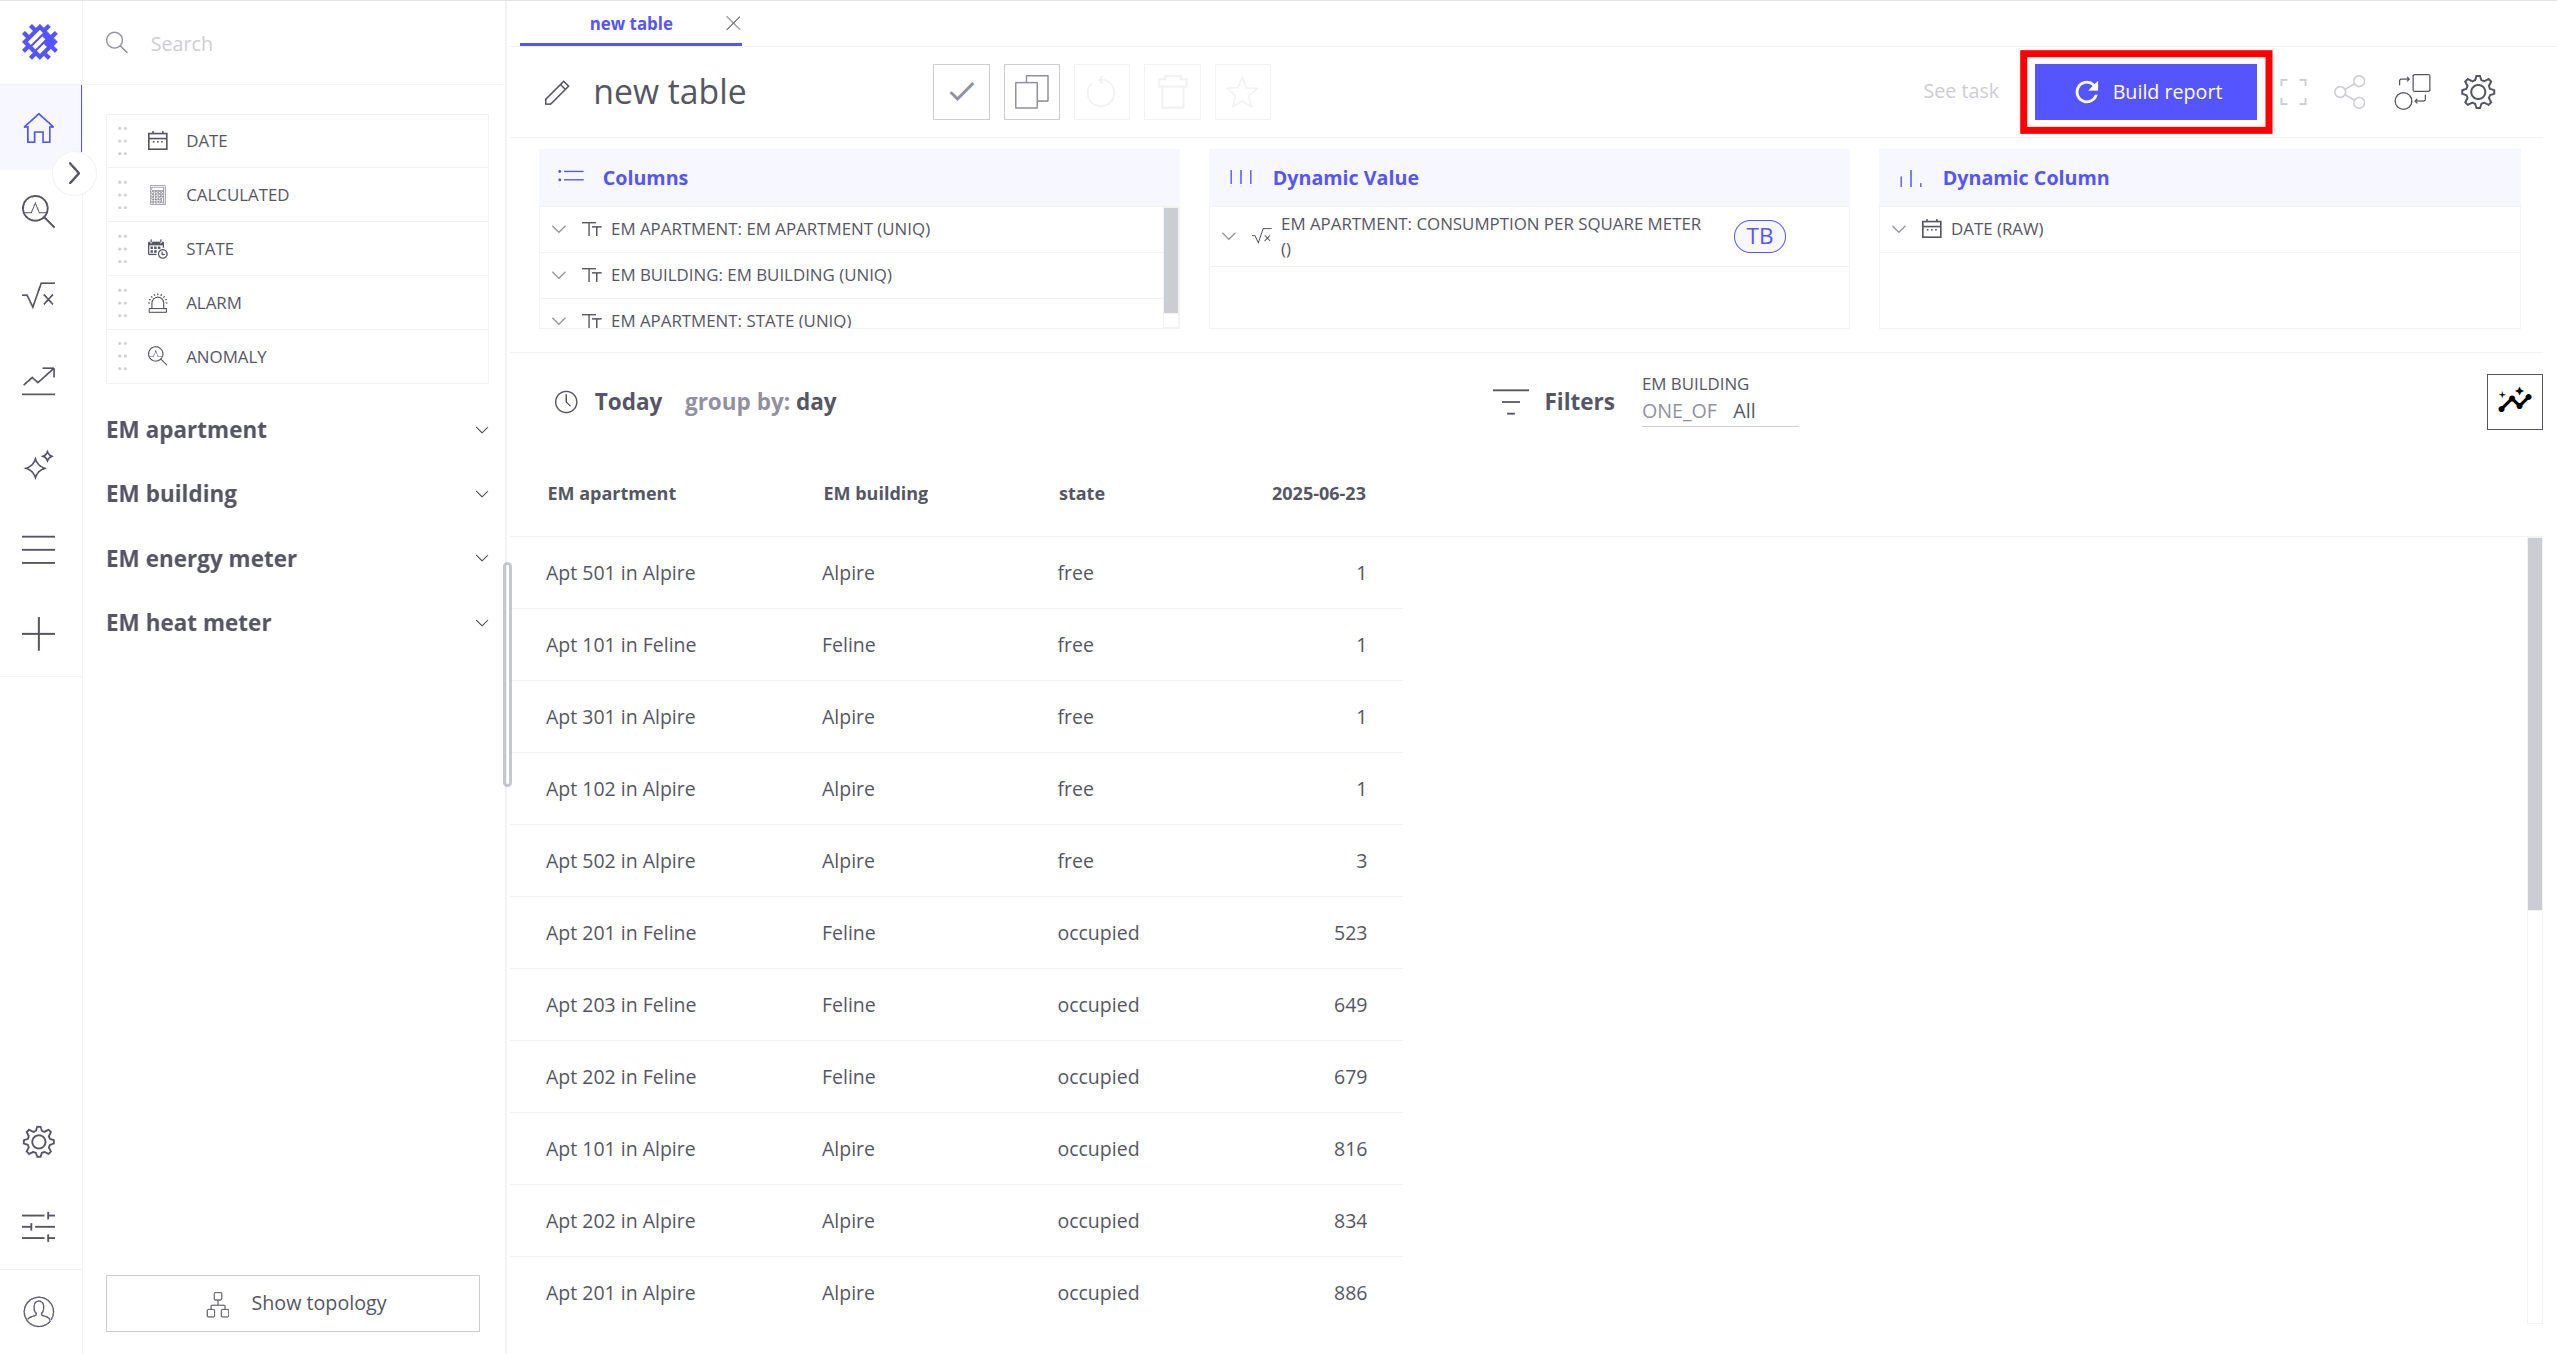Open the formula square-root sidebar icon
Viewport: 2557px width, 1354px height.
click(39, 296)
